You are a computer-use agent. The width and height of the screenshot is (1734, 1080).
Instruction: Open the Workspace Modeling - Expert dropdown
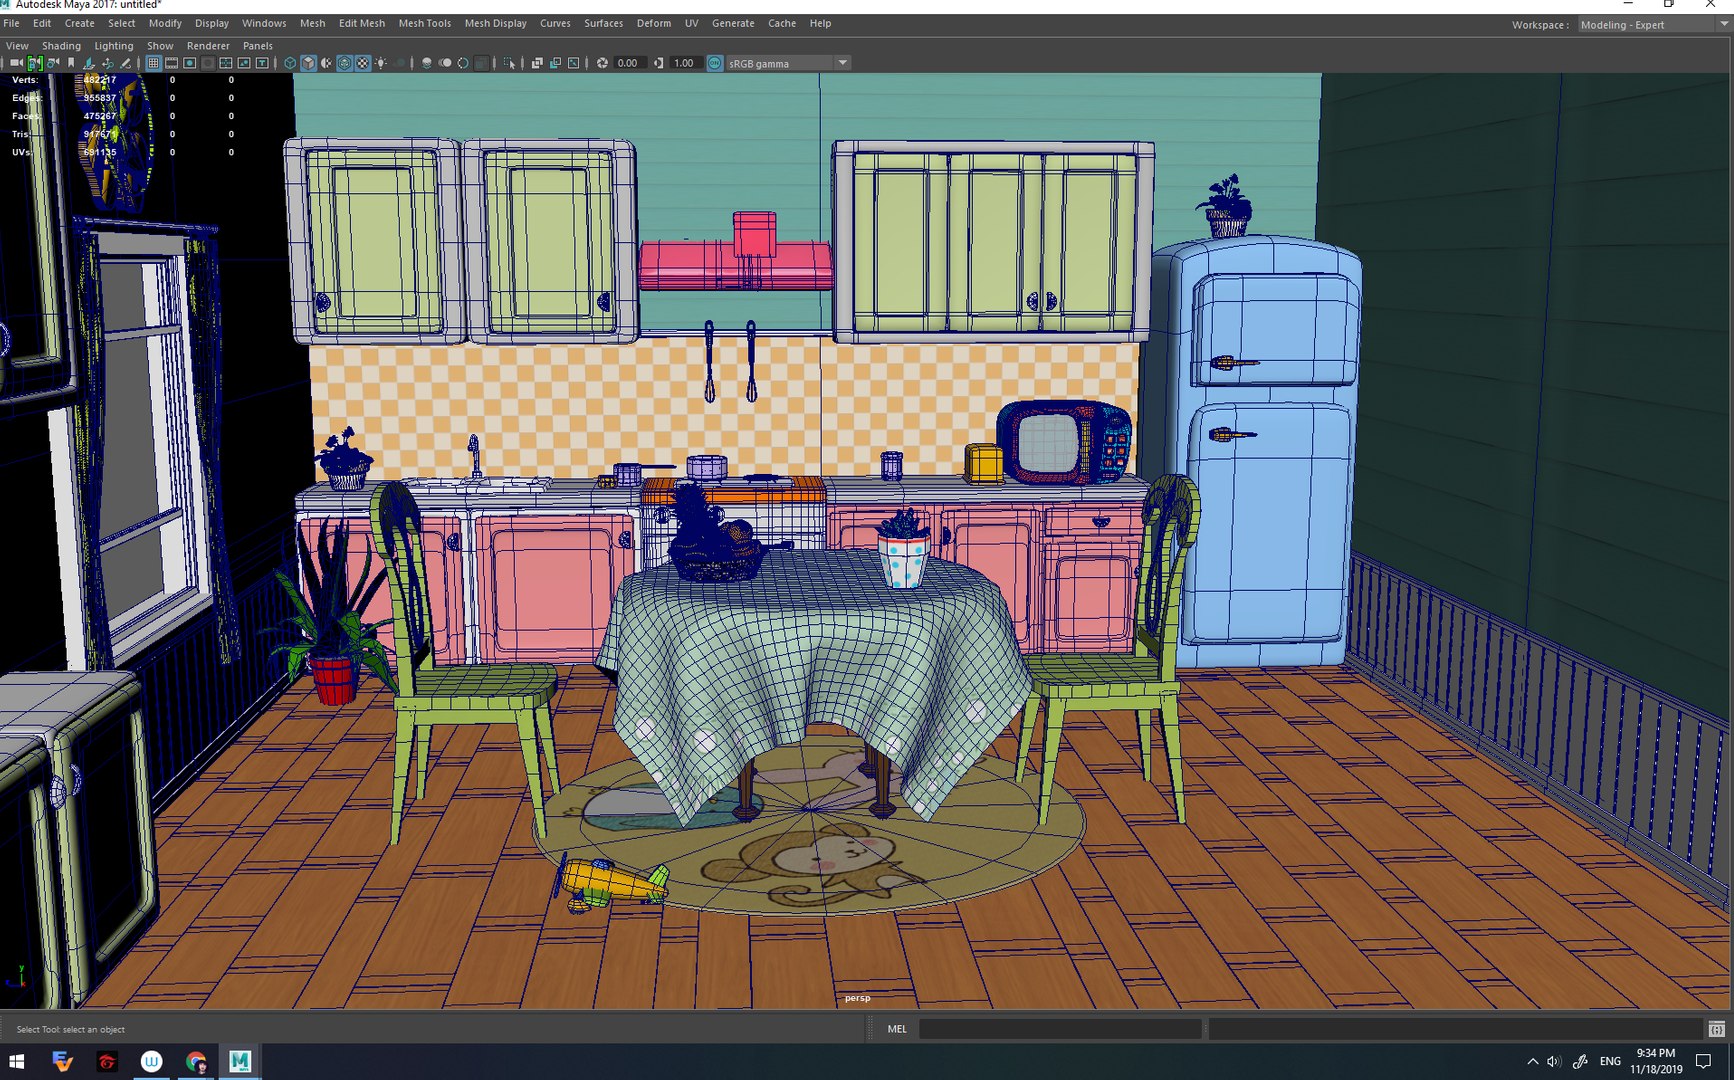click(1654, 25)
